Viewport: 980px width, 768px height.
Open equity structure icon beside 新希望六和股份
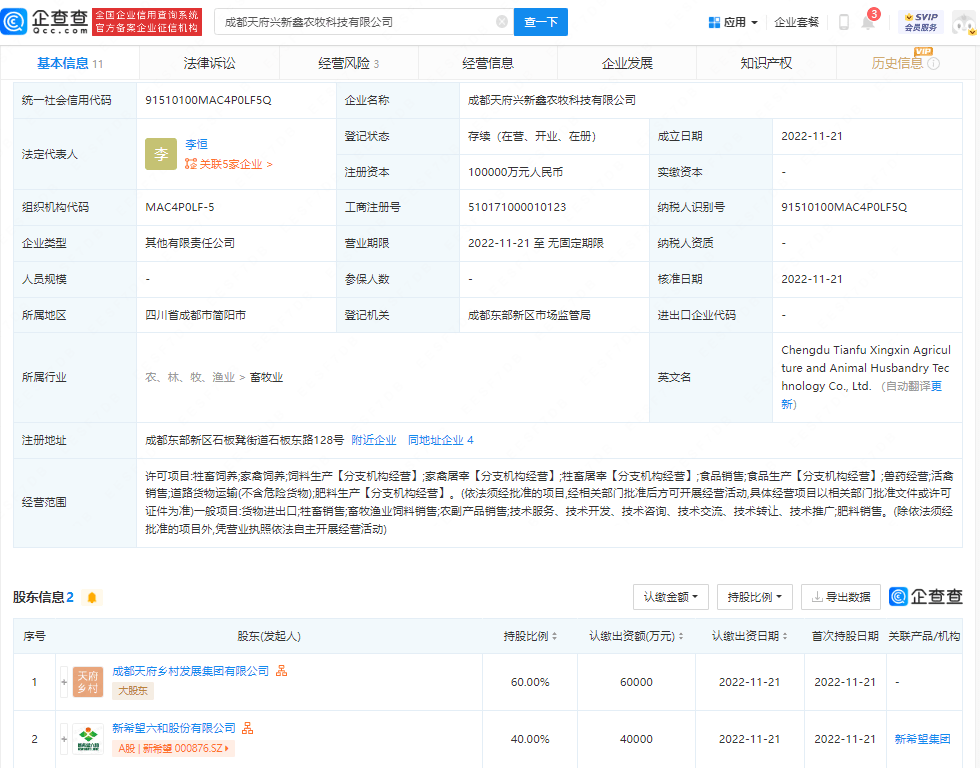click(248, 728)
